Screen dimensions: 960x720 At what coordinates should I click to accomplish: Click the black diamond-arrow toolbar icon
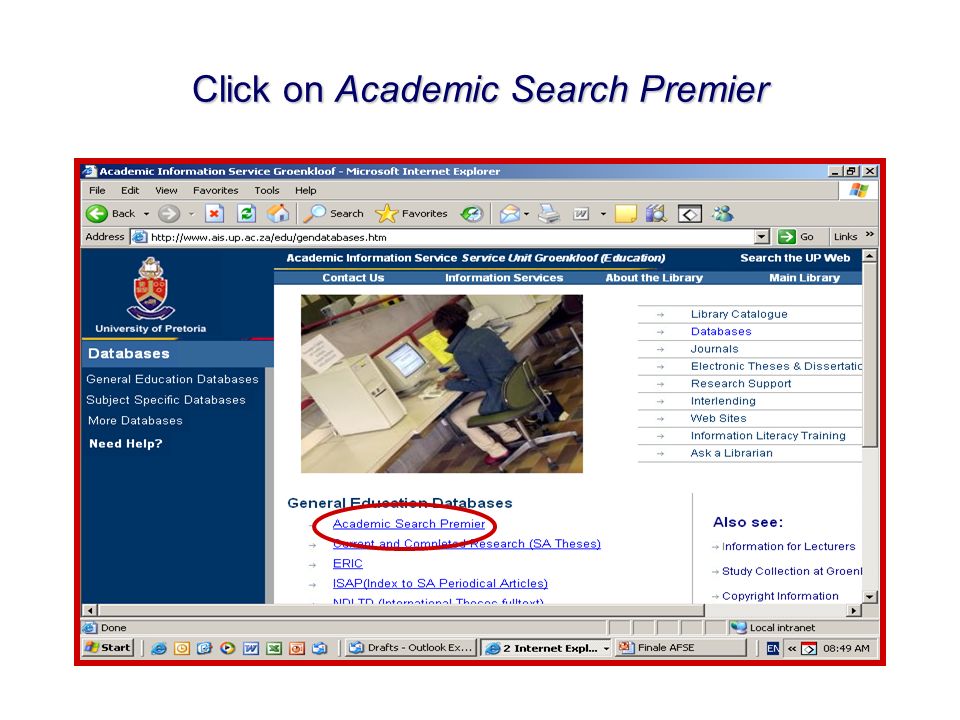(x=689, y=214)
